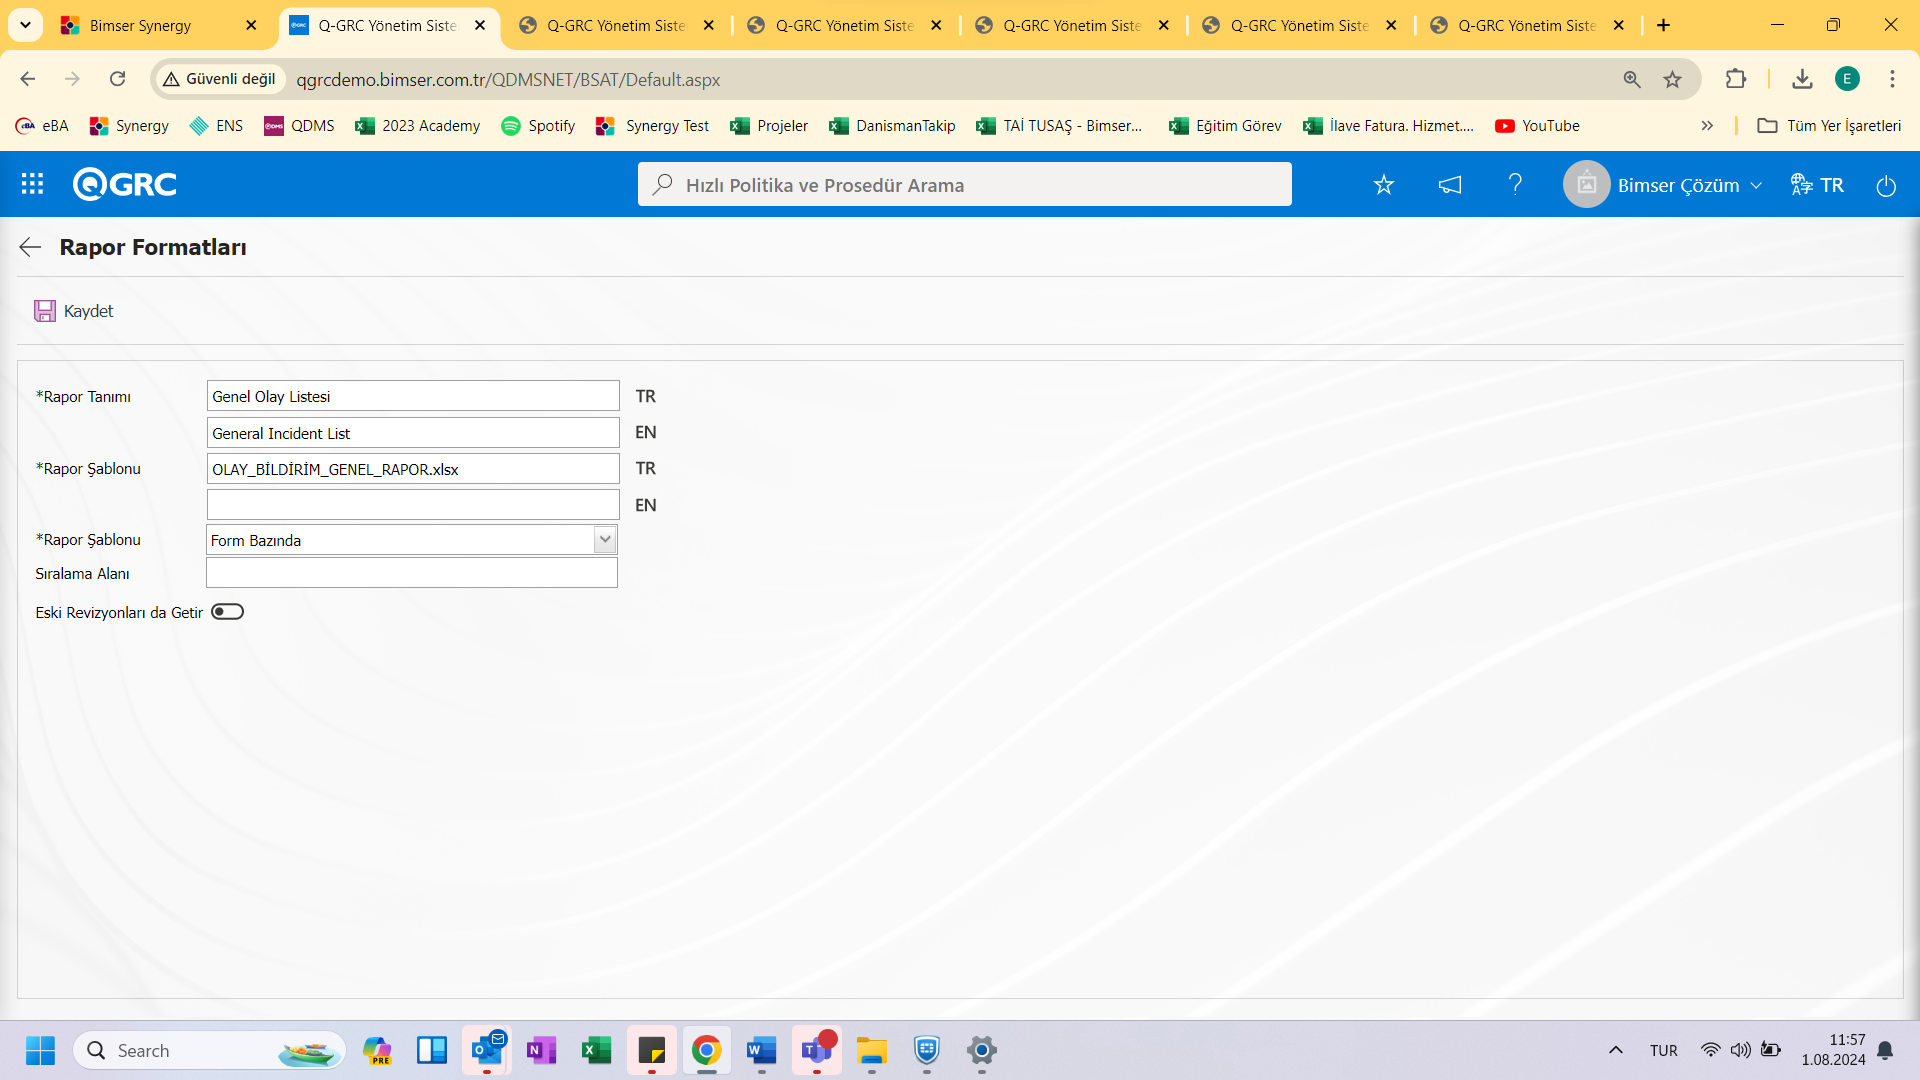
Task: Click the help question mark icon
Action: tap(1516, 183)
